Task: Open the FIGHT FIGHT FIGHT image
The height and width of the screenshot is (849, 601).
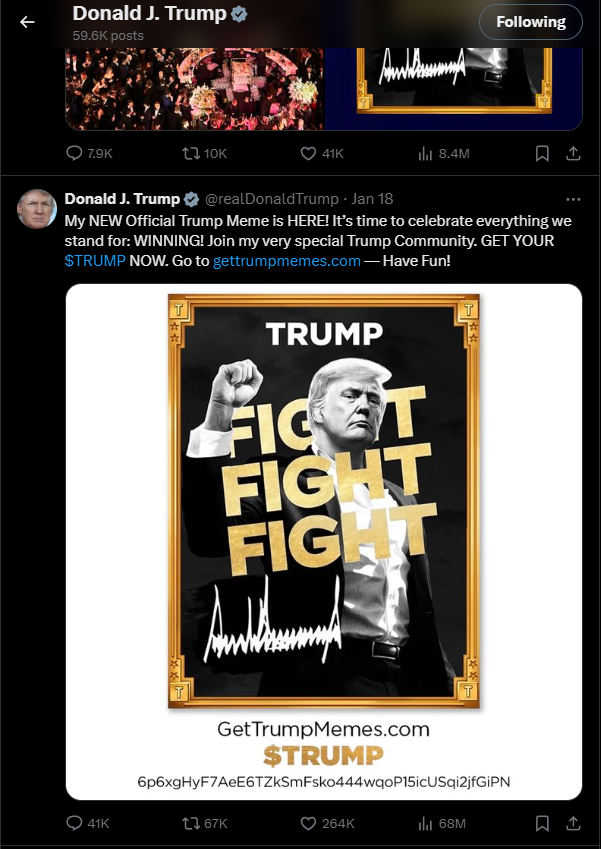Action: 324,541
